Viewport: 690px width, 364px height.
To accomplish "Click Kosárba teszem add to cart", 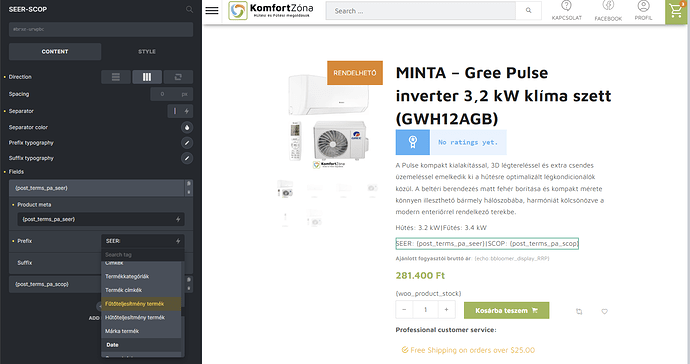I will tap(506, 310).
